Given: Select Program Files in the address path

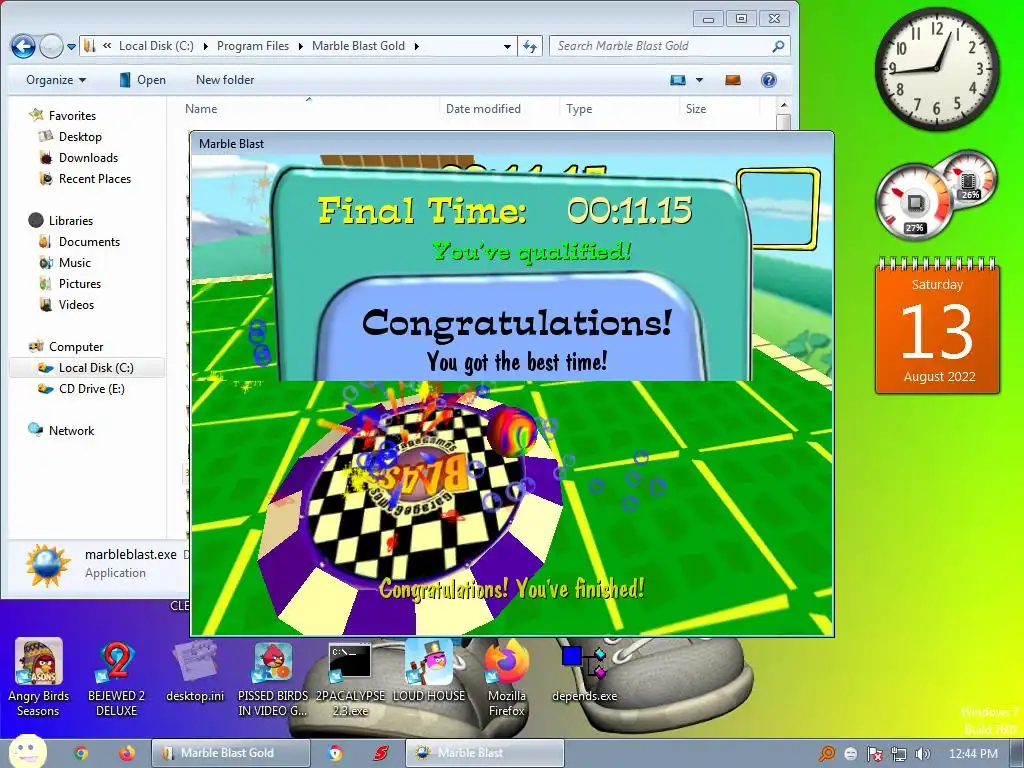Looking at the screenshot, I should click(253, 46).
